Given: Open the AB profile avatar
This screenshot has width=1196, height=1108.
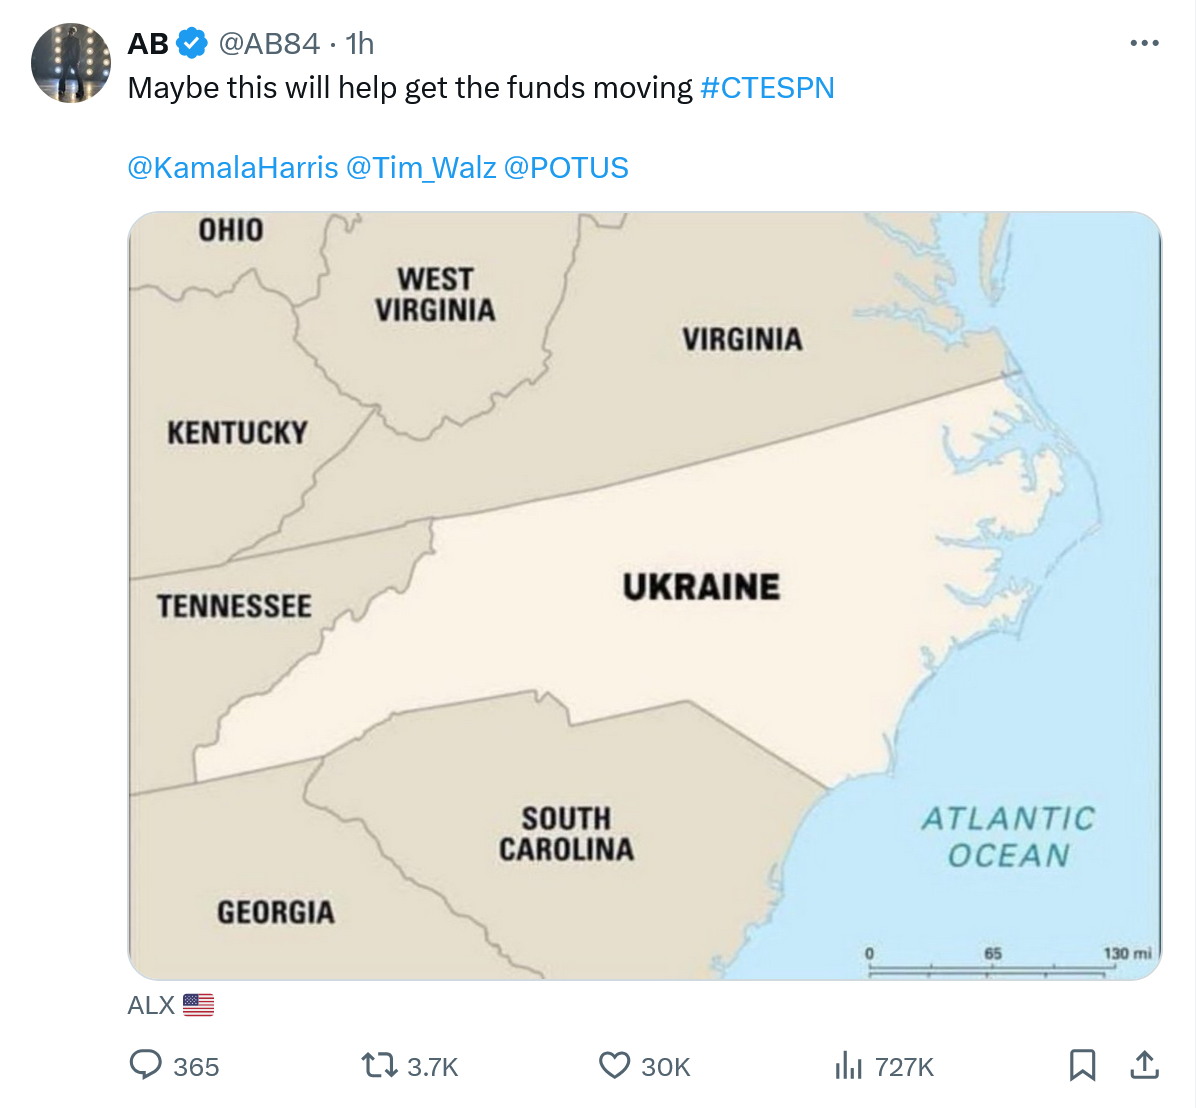Looking at the screenshot, I should pyautogui.click(x=70, y=63).
